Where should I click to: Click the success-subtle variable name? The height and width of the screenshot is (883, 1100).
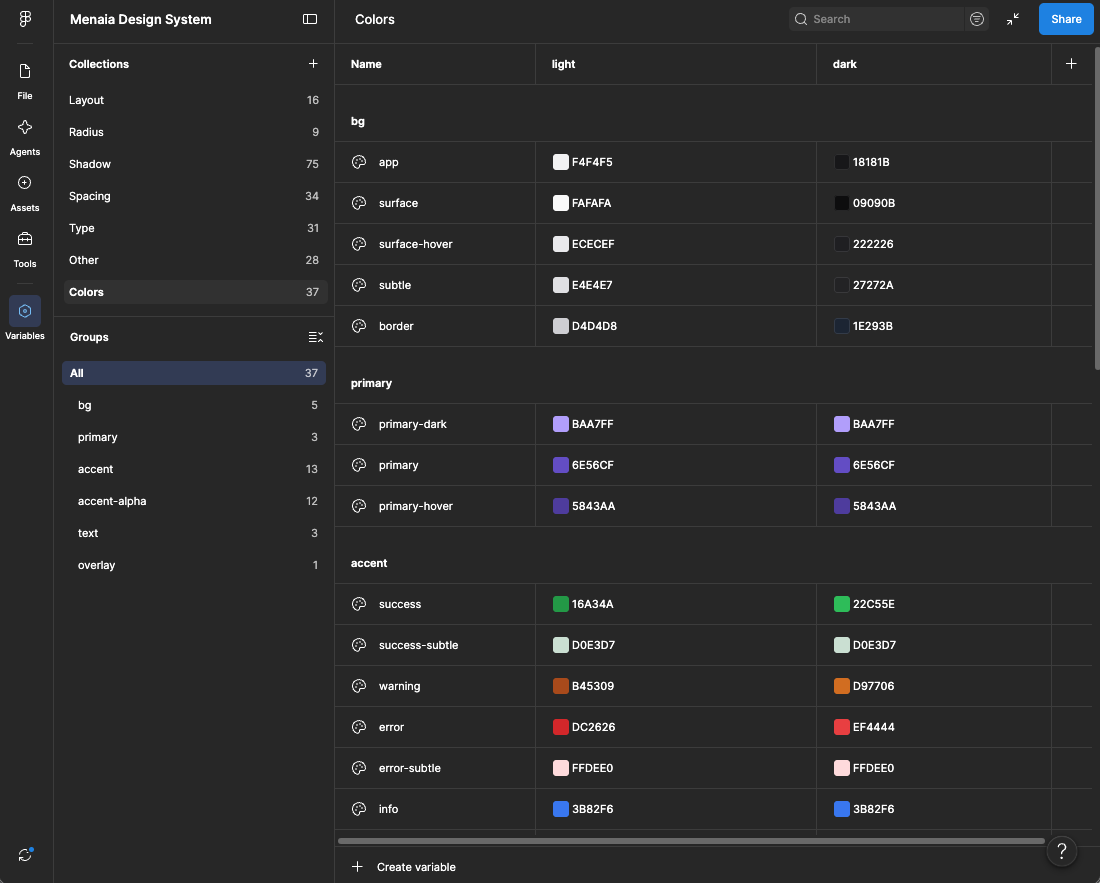point(418,645)
